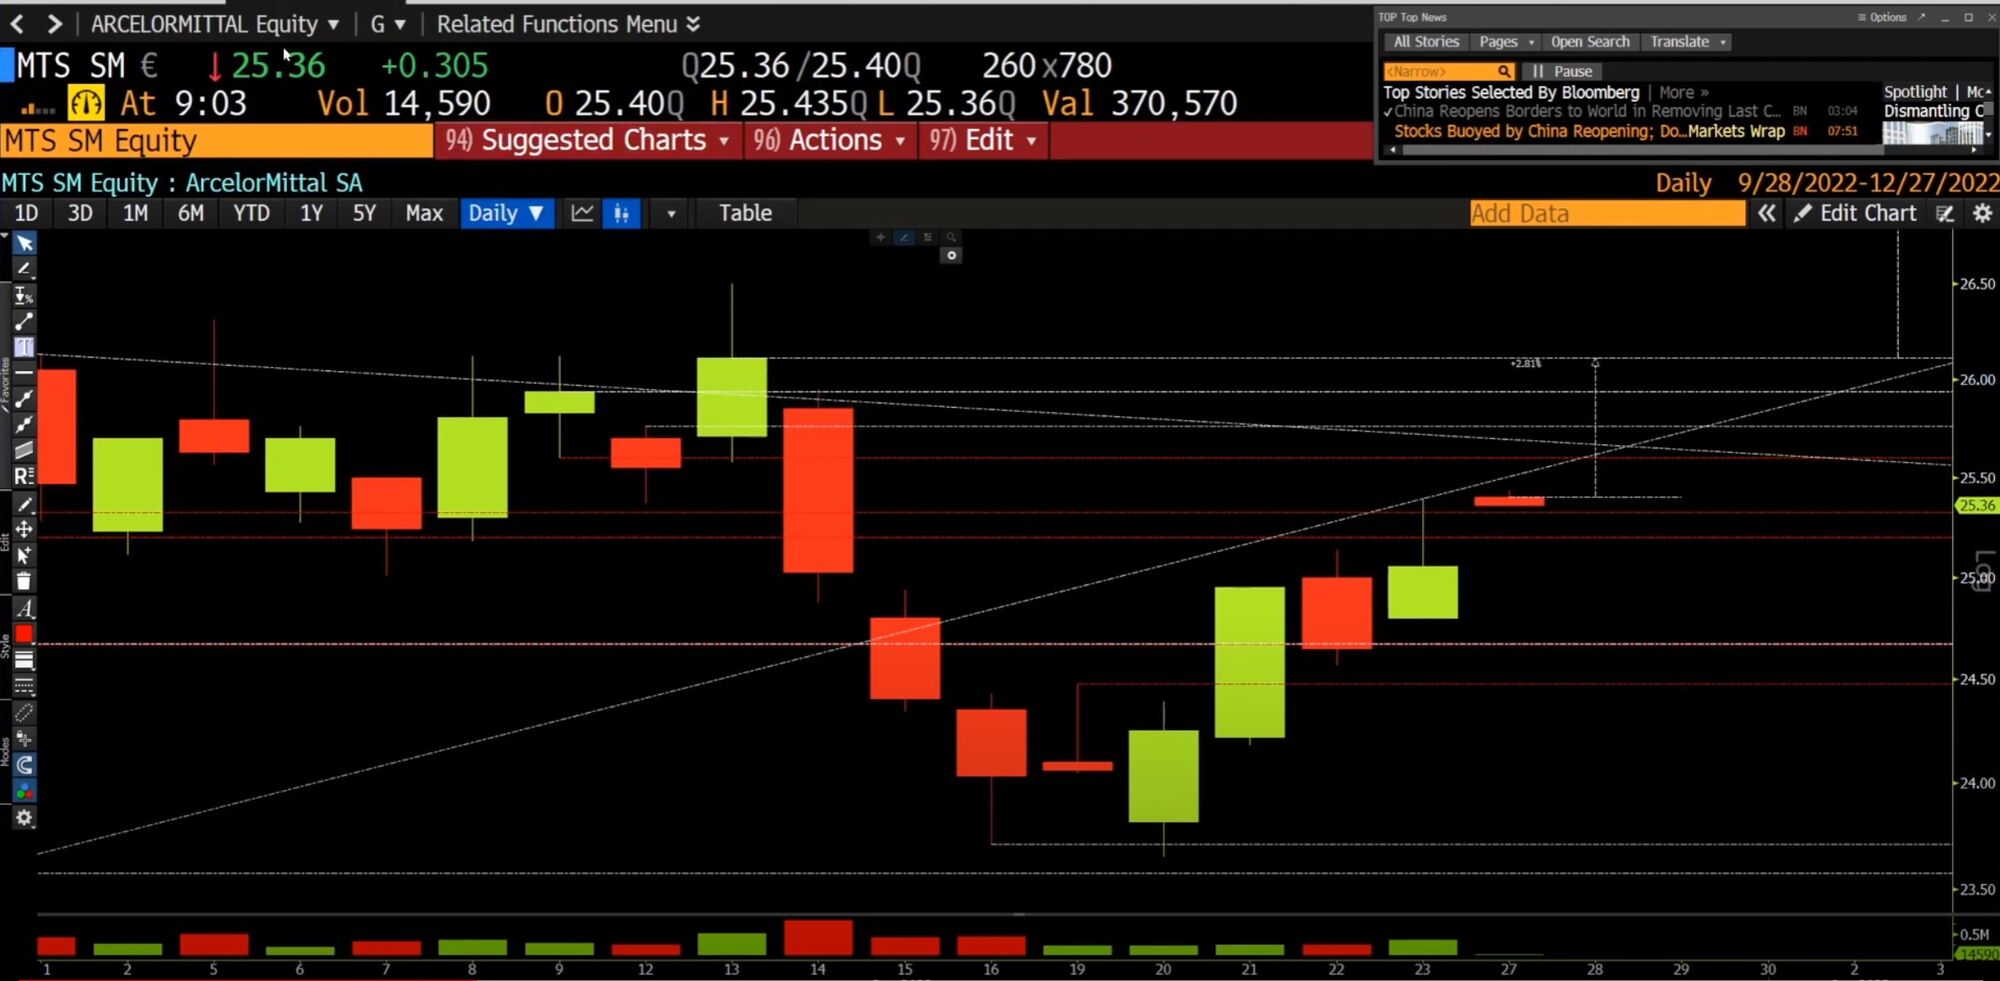Open the More stories link

pos(1684,92)
